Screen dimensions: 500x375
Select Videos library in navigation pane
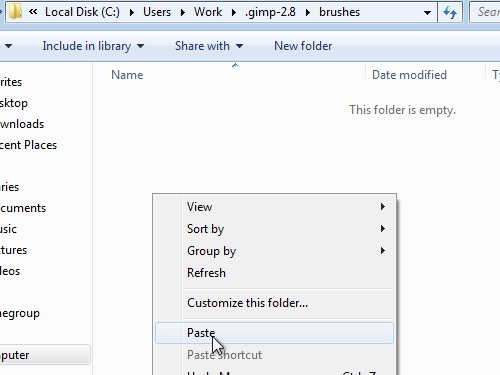[10, 271]
